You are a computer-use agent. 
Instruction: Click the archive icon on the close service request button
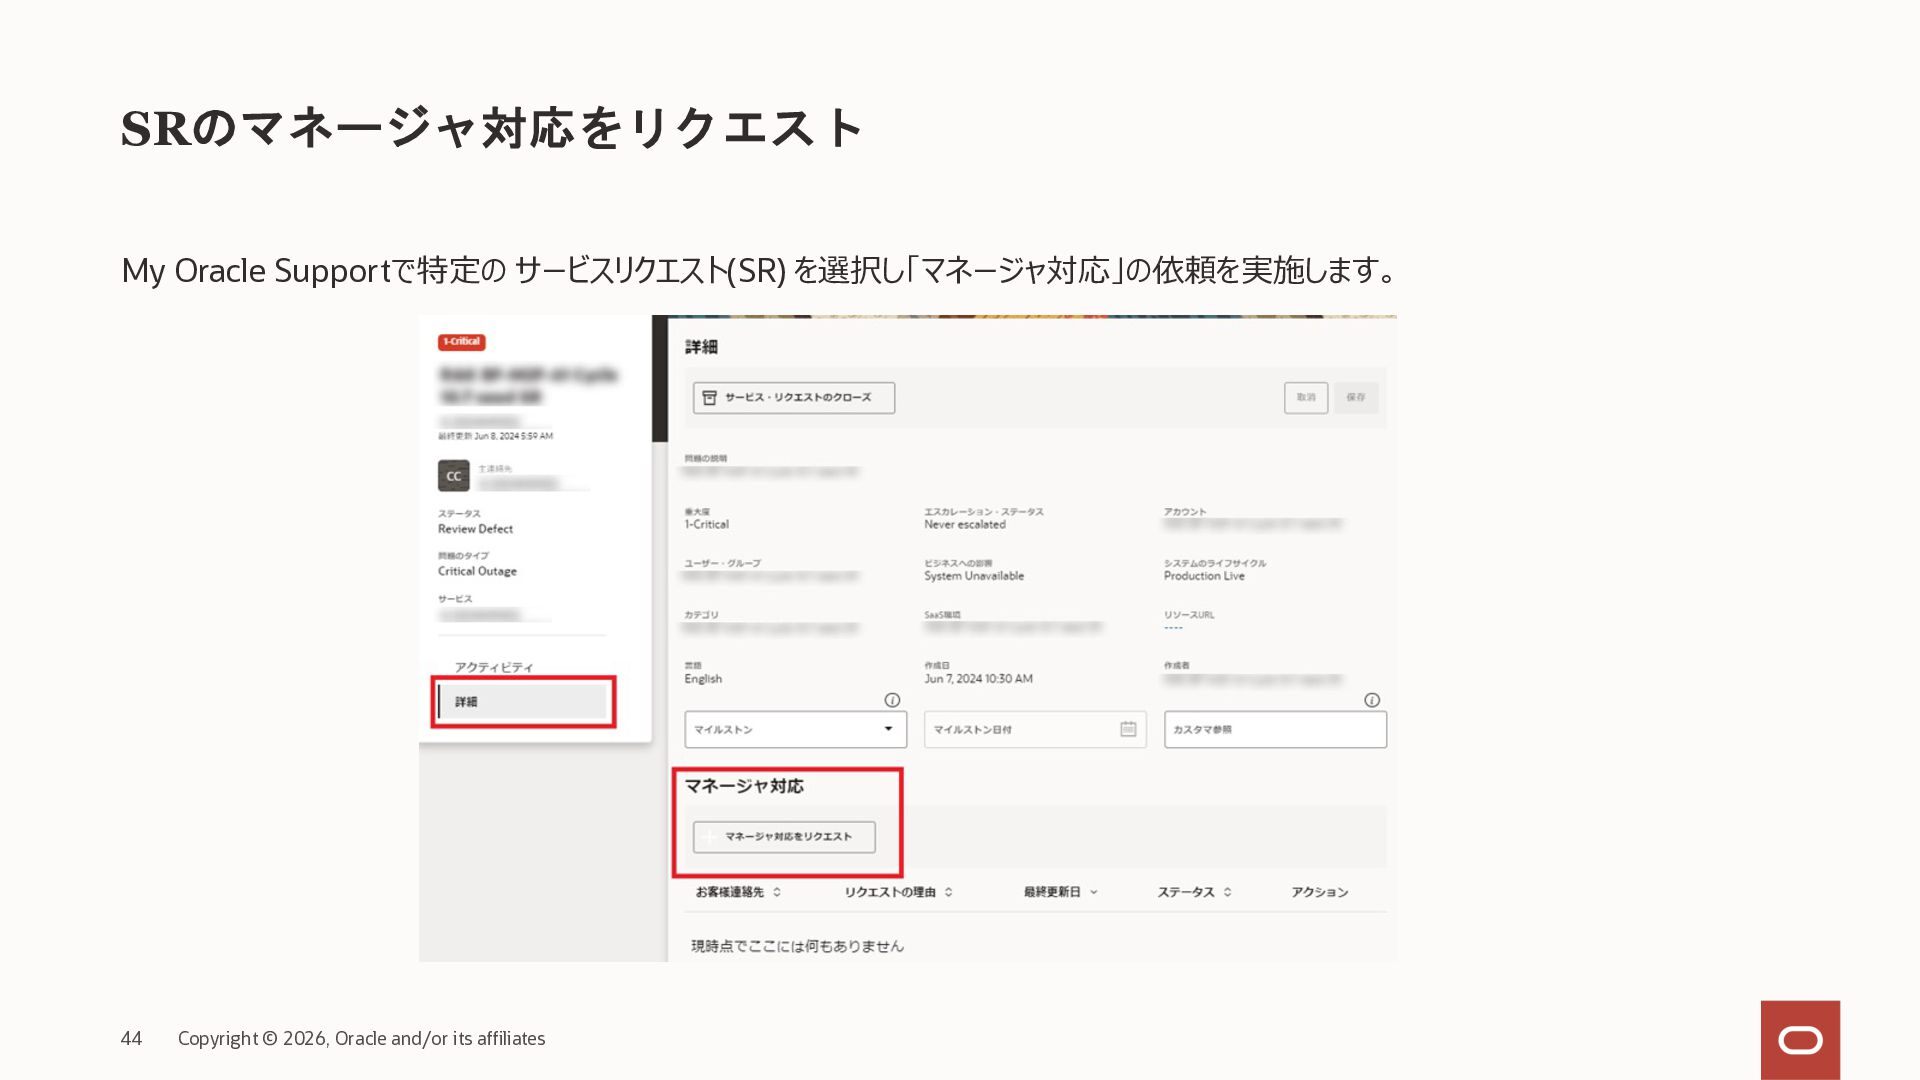tap(709, 398)
